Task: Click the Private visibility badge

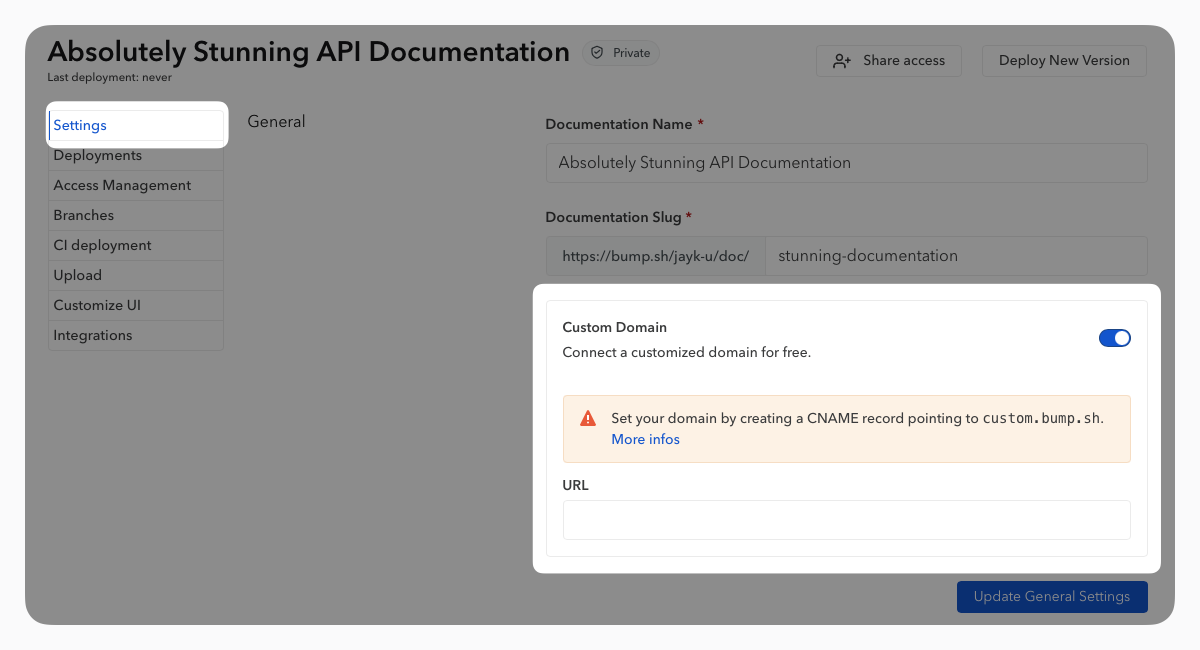Action: [x=621, y=53]
